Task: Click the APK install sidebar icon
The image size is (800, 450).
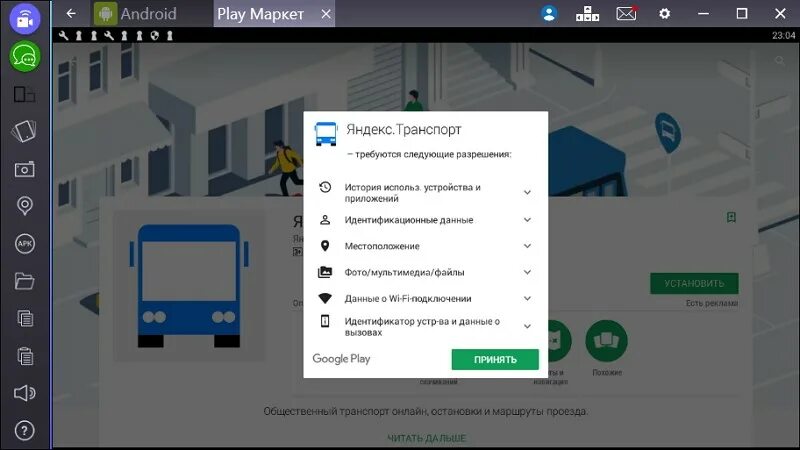Action: [24, 243]
